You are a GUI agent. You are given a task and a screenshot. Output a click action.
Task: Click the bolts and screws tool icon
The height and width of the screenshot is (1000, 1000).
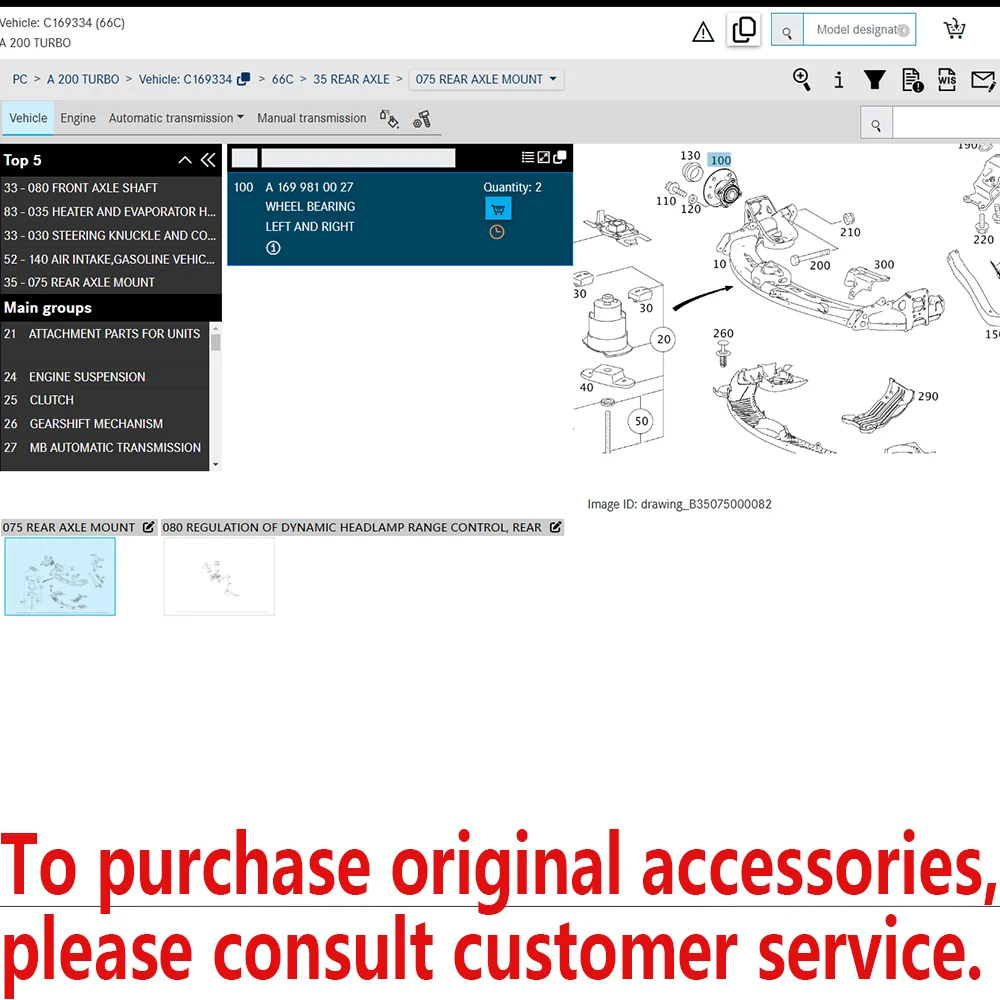422,119
